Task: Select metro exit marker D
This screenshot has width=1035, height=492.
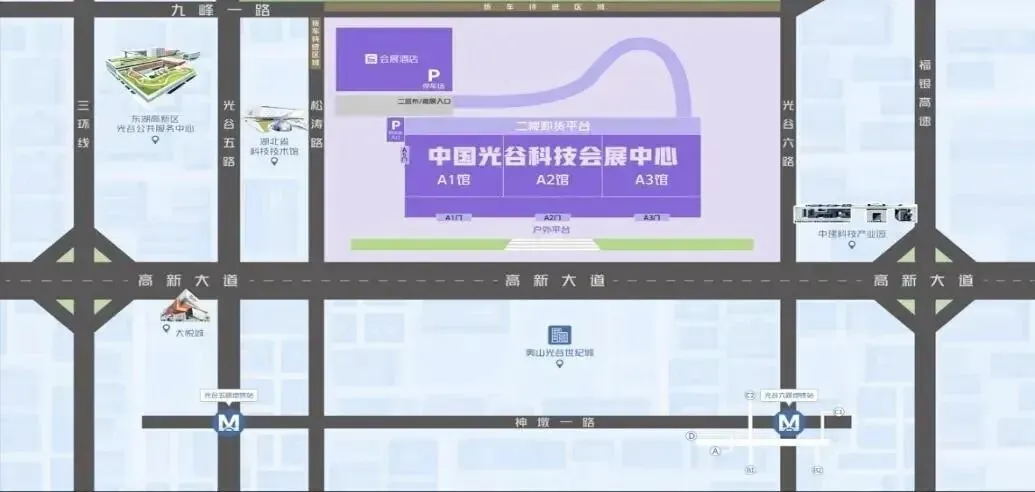Action: tap(691, 436)
